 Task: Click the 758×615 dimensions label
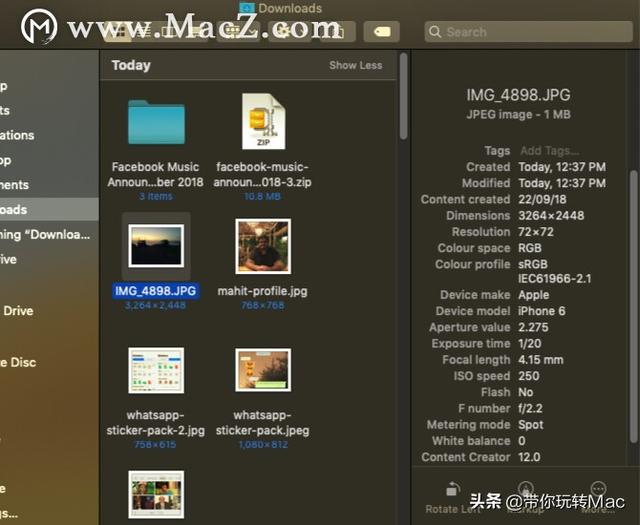(155, 445)
